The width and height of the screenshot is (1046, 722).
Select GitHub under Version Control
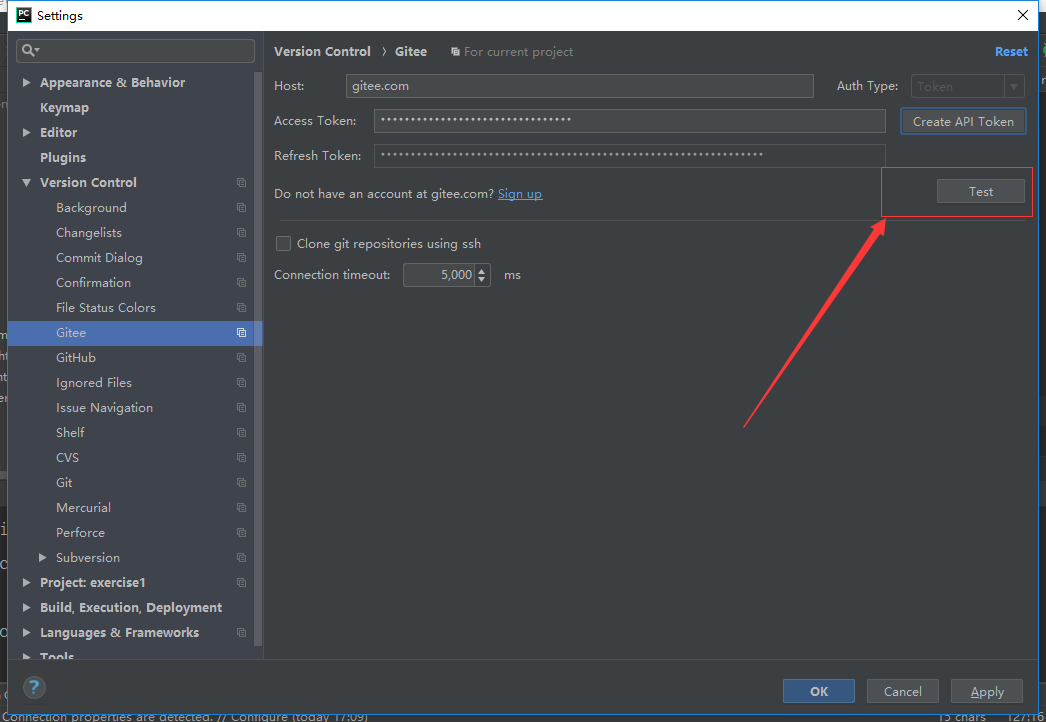coord(76,358)
